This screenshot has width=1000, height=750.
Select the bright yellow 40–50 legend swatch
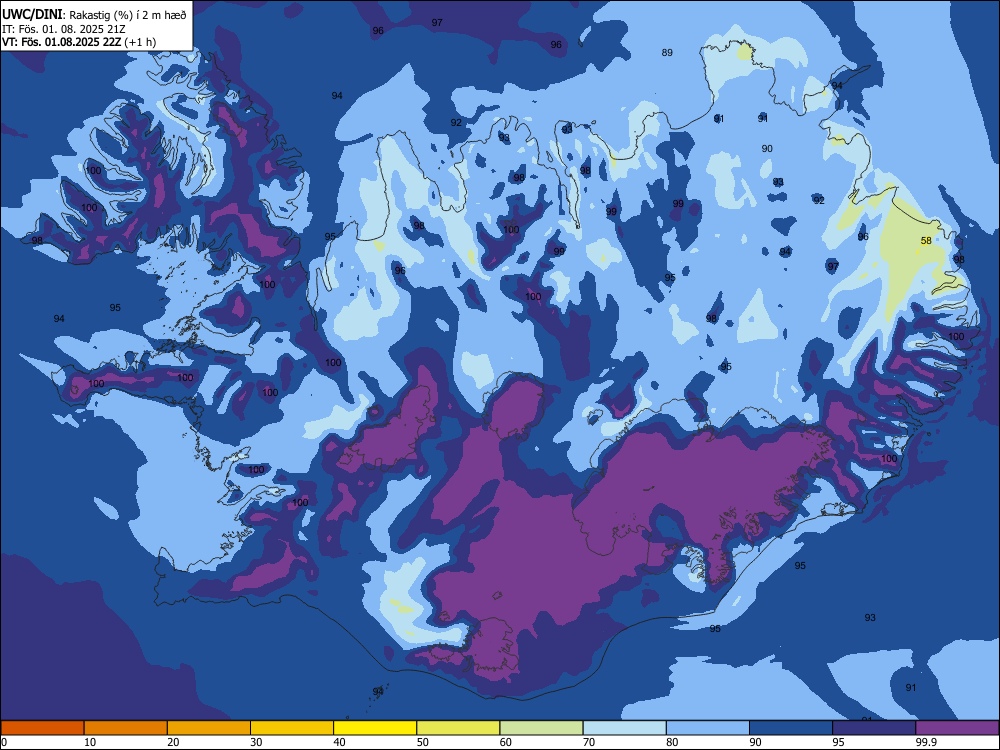[375, 728]
